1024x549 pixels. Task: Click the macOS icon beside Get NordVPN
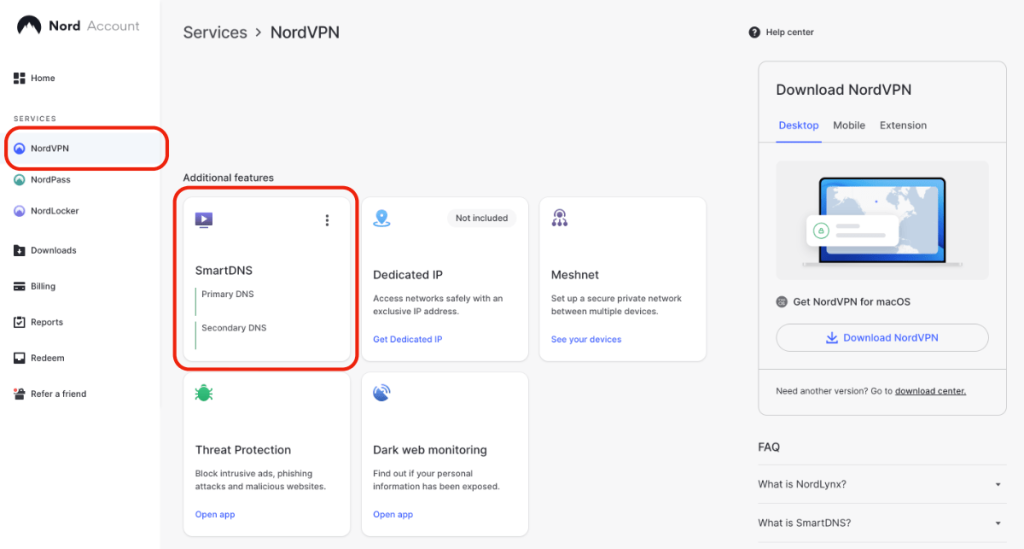coord(782,302)
